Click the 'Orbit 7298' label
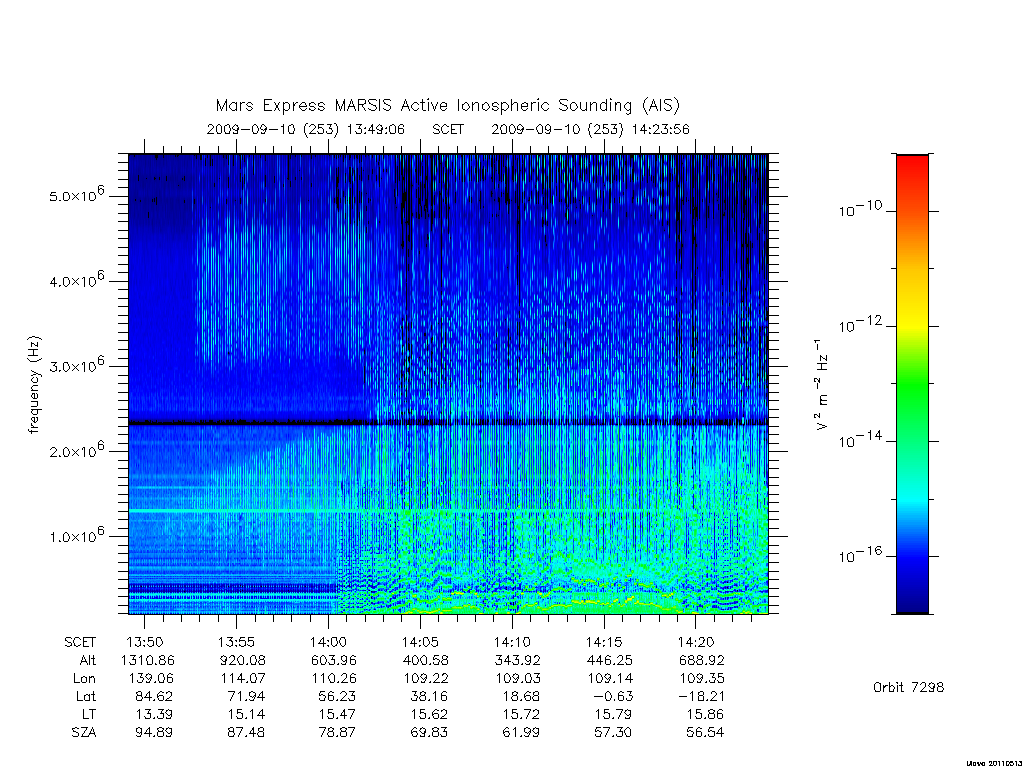Screen dimensions: 1024x768 click(908, 687)
